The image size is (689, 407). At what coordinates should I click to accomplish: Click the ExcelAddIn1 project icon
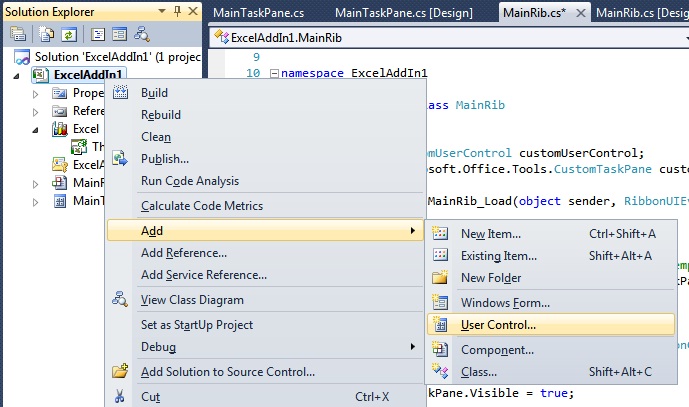[40, 75]
